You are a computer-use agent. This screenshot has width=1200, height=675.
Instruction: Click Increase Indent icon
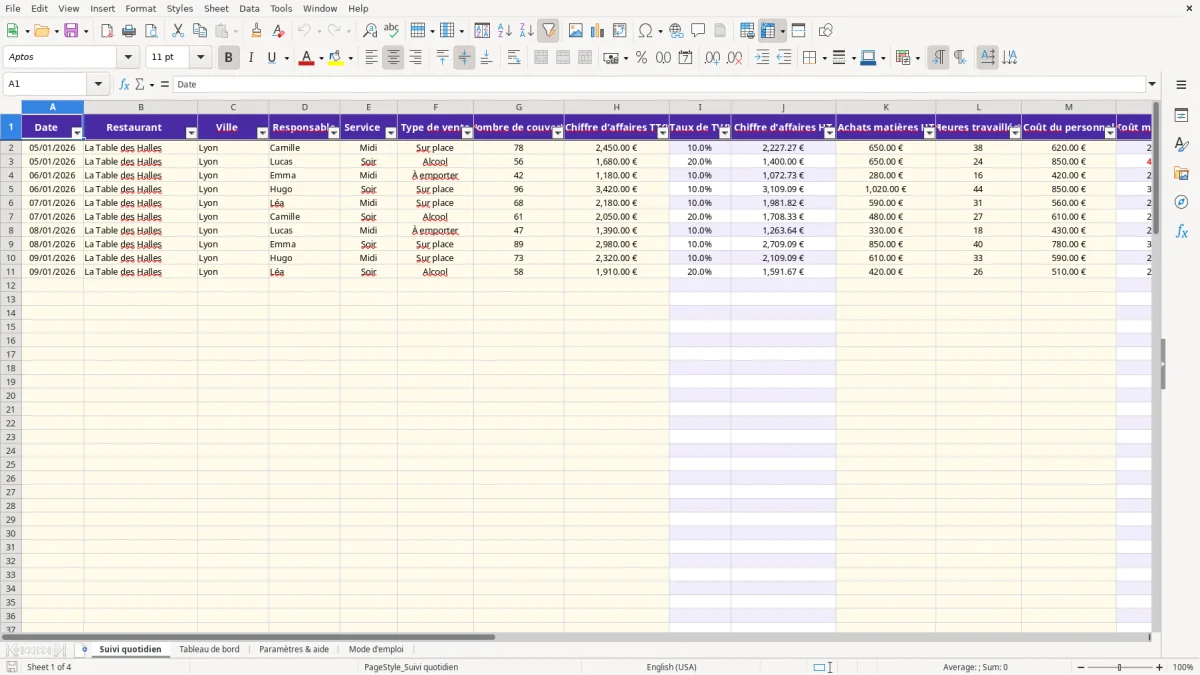(x=762, y=58)
